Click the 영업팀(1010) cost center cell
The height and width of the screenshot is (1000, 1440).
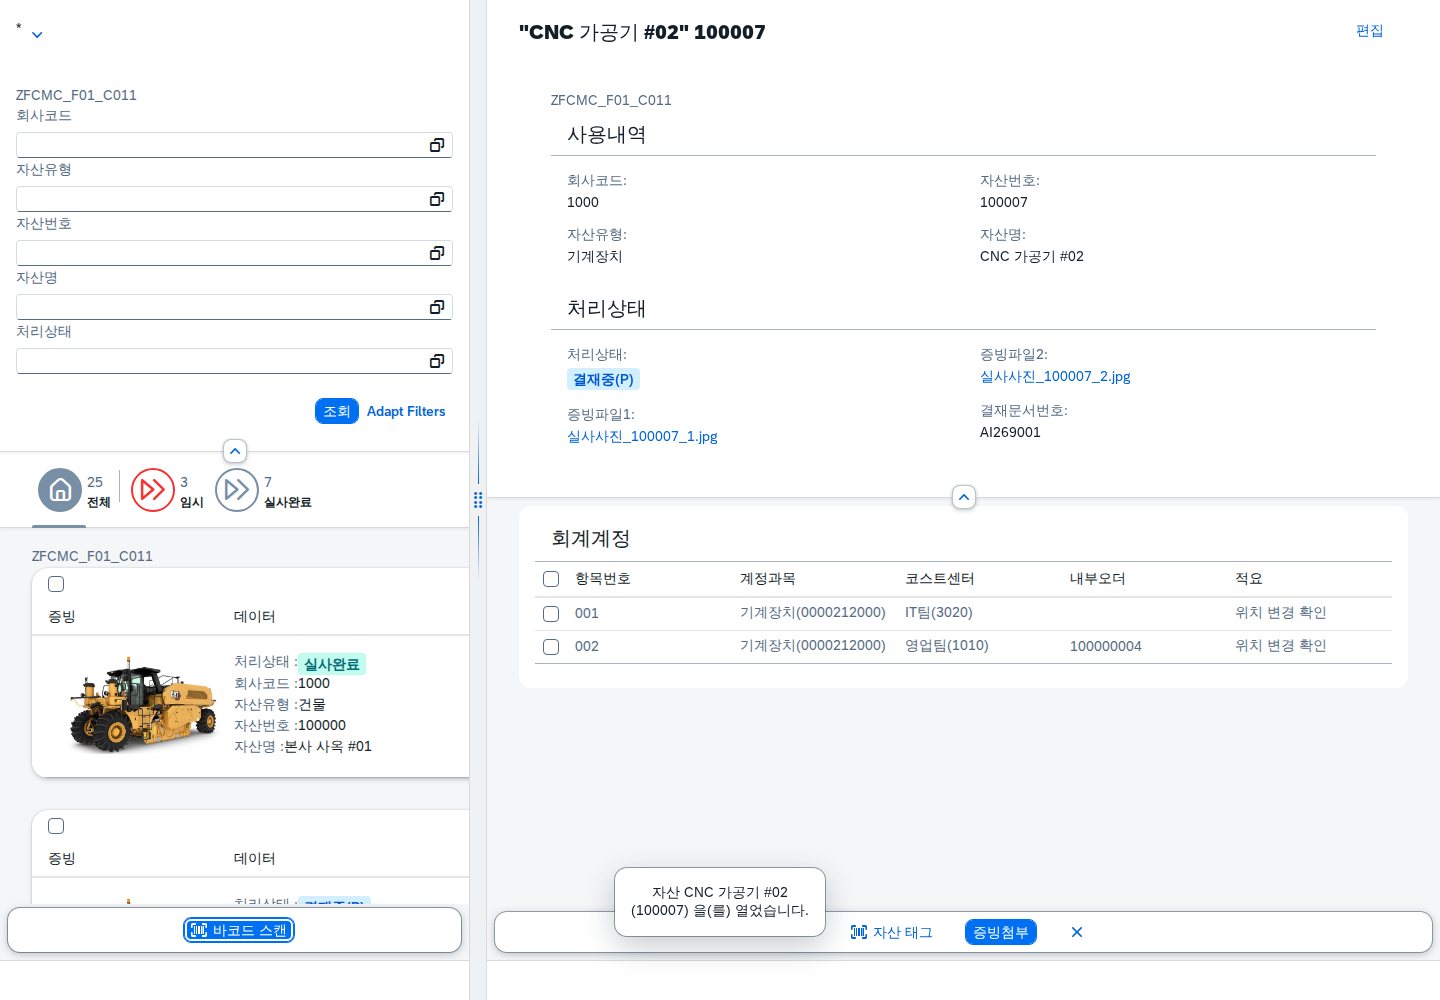coord(946,645)
